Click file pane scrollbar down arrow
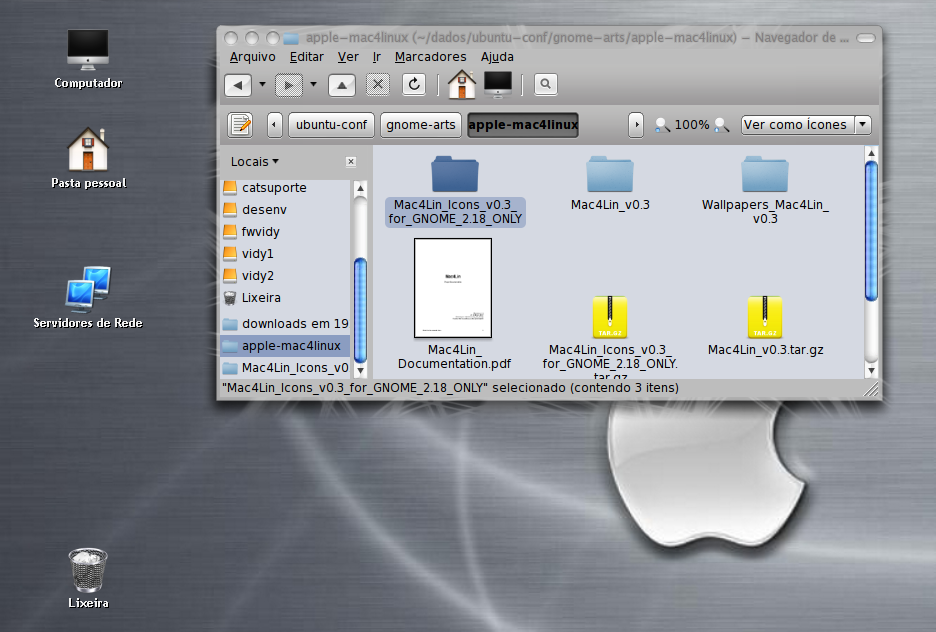 coord(871,371)
